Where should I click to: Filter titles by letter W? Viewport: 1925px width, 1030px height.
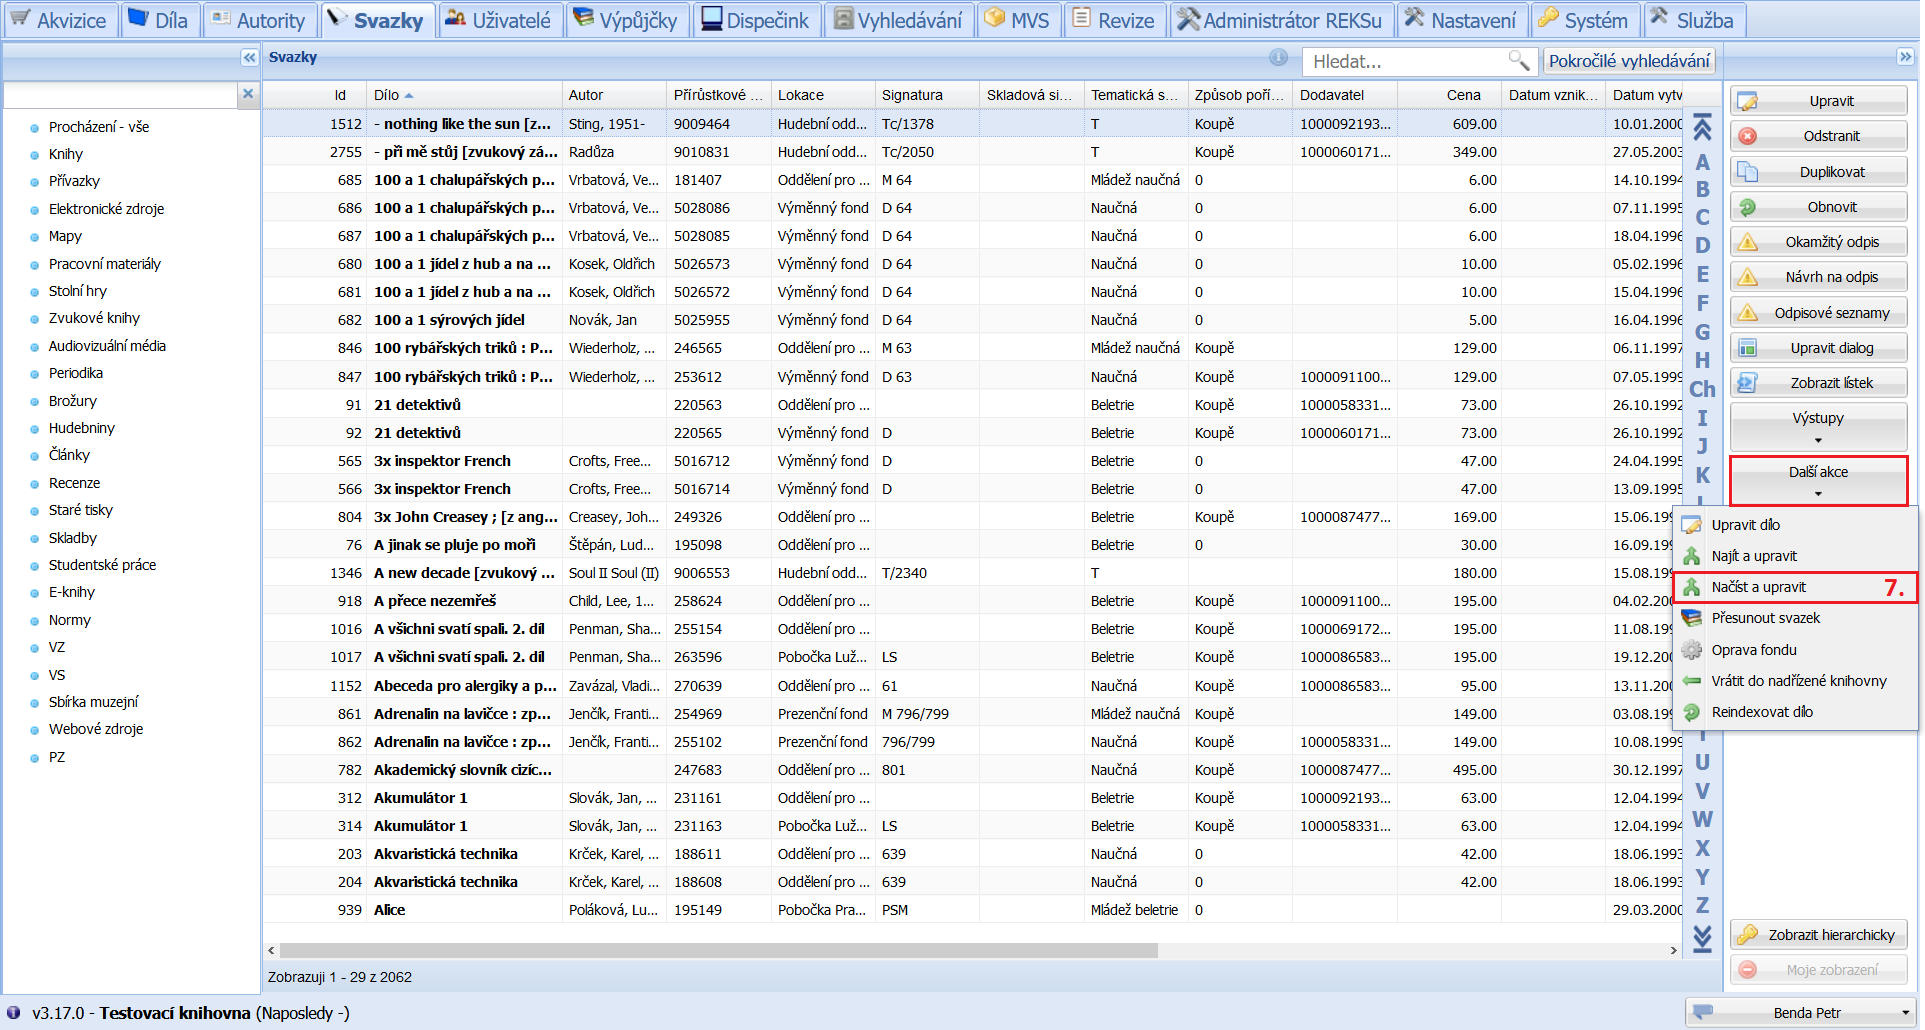pos(1702,819)
